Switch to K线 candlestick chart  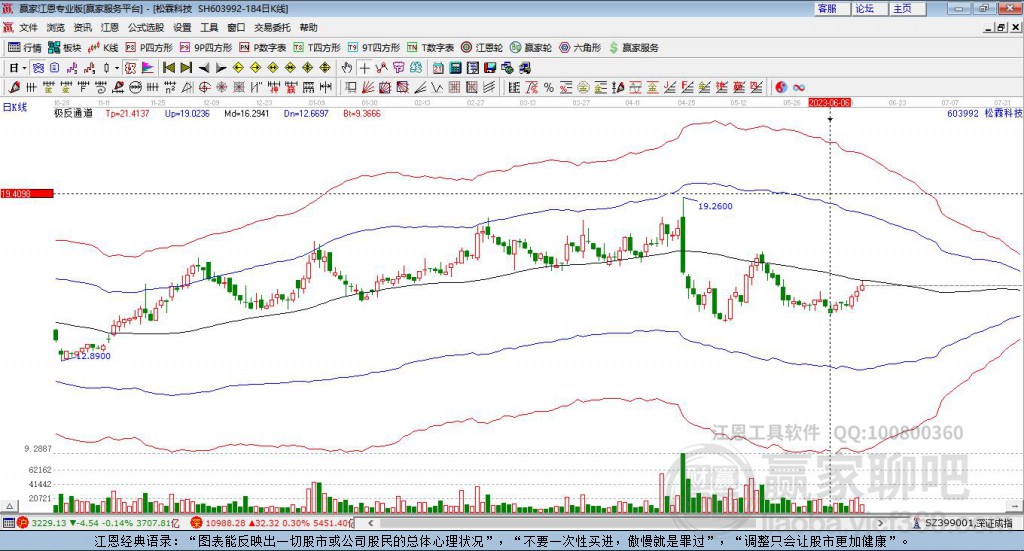coord(103,48)
